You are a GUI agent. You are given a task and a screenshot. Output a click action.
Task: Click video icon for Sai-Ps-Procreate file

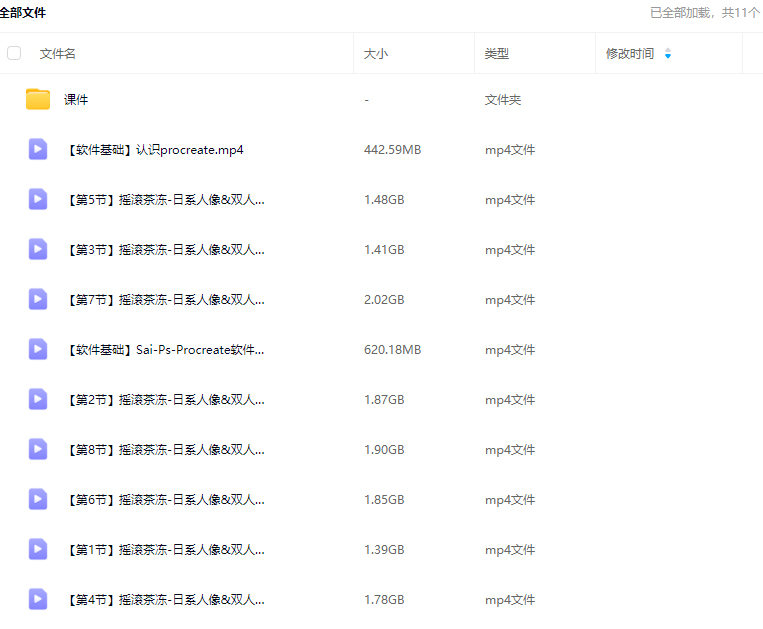point(38,349)
